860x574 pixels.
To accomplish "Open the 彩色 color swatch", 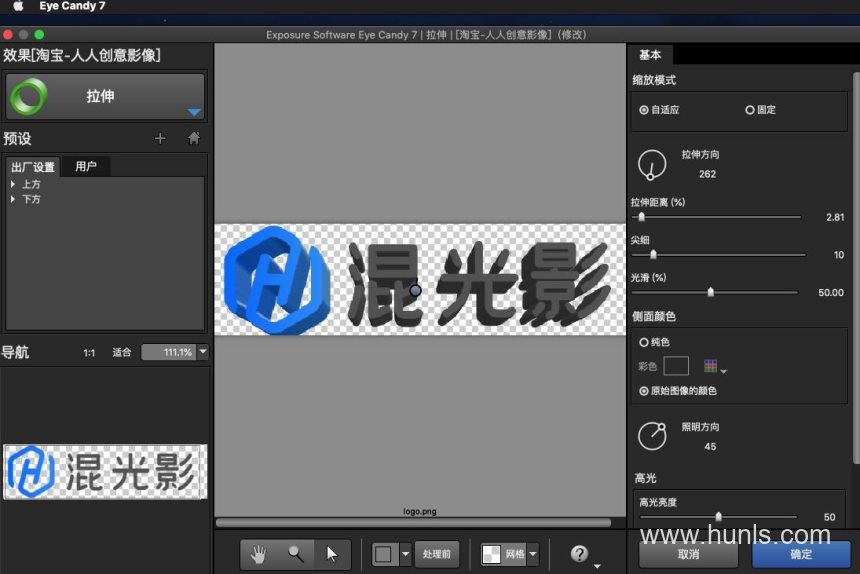I will coord(676,366).
